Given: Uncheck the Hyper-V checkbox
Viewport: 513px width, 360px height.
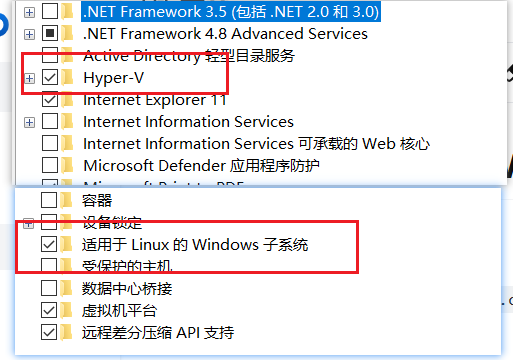Looking at the screenshot, I should coord(50,77).
